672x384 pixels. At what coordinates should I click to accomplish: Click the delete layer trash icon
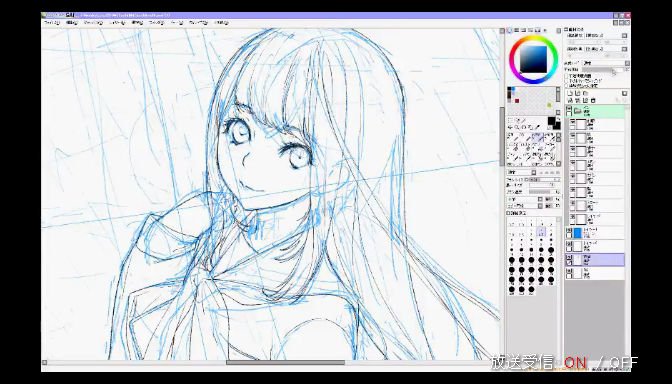click(593, 100)
